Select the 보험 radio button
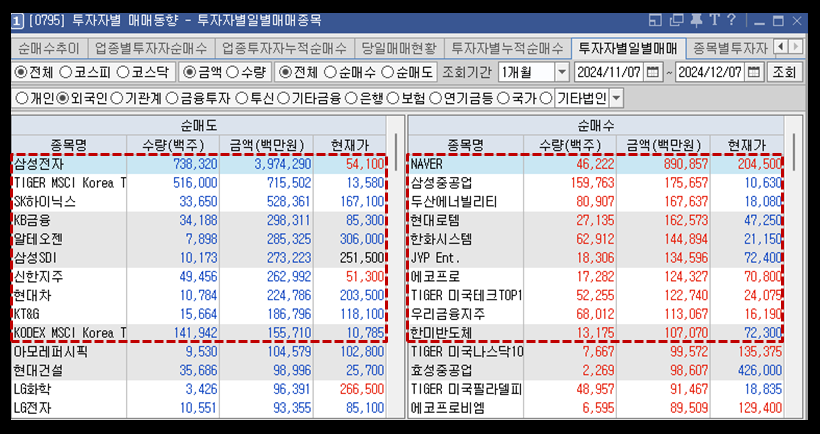Viewport: 820px width, 434px height. point(393,98)
